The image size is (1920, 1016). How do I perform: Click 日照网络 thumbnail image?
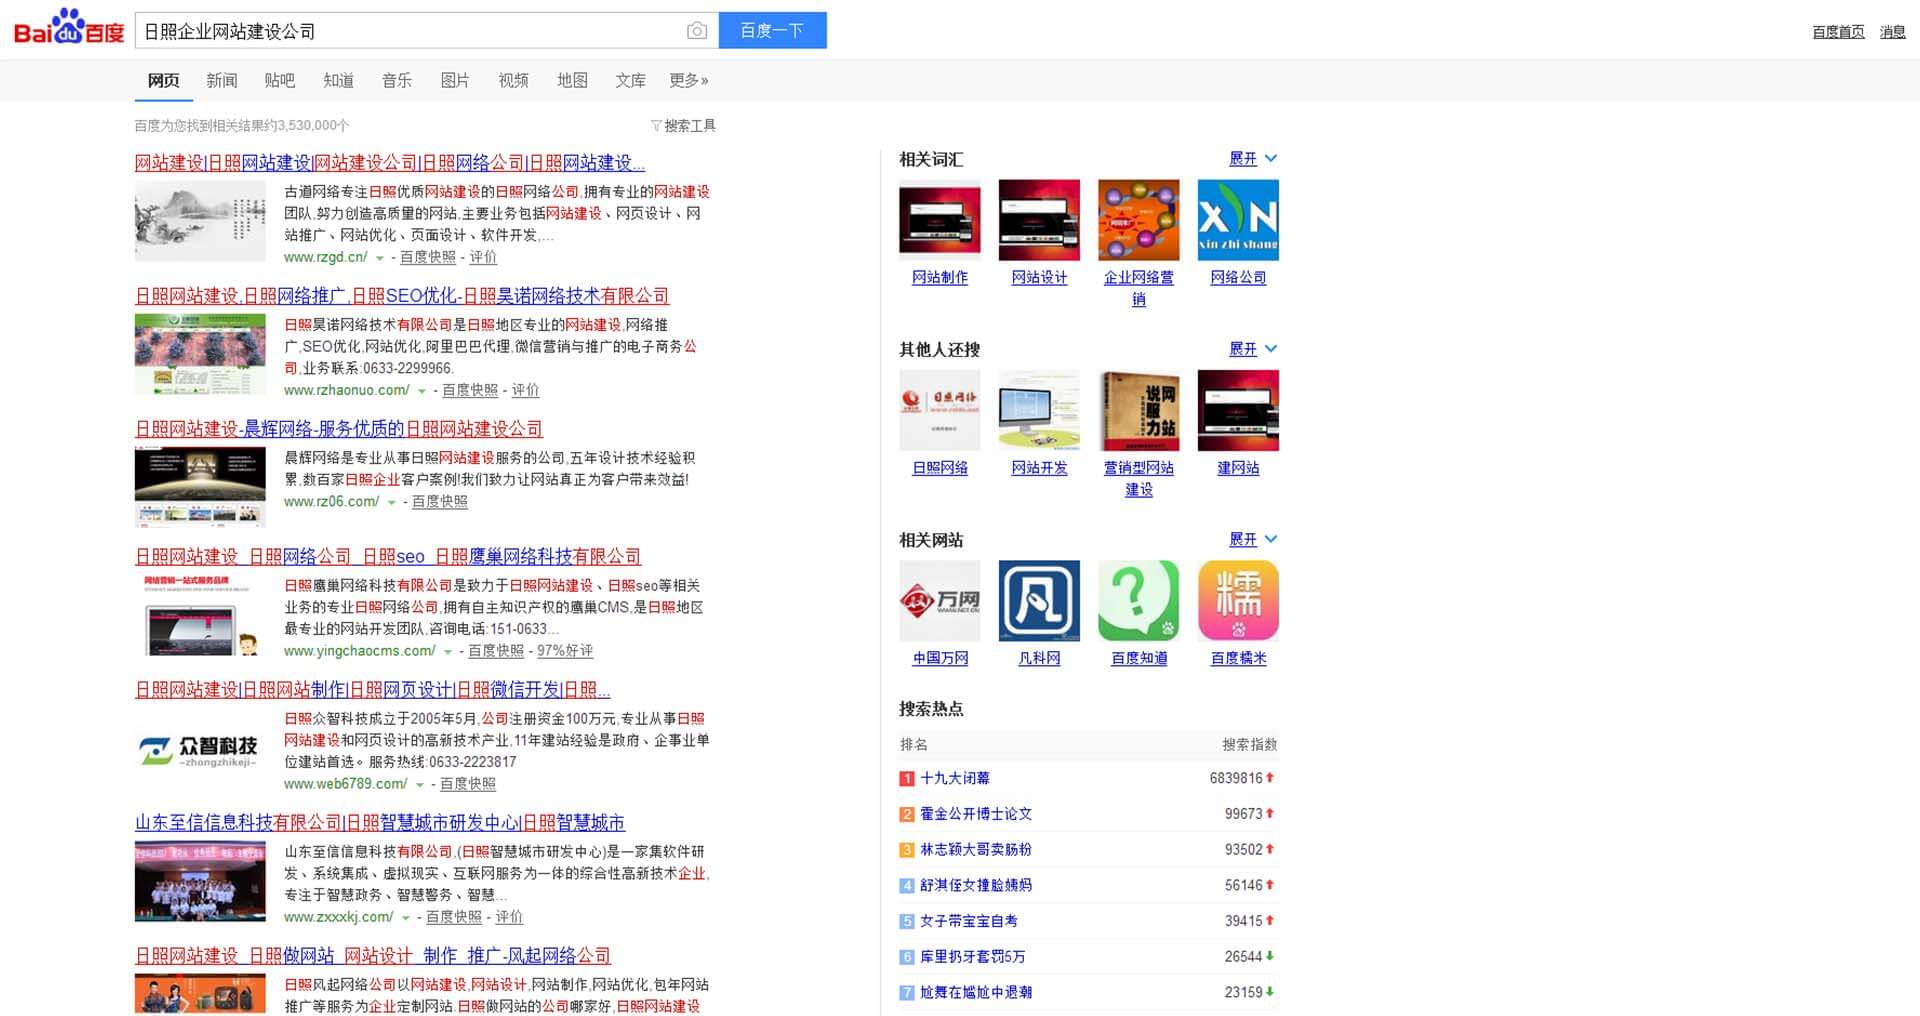[x=940, y=410]
